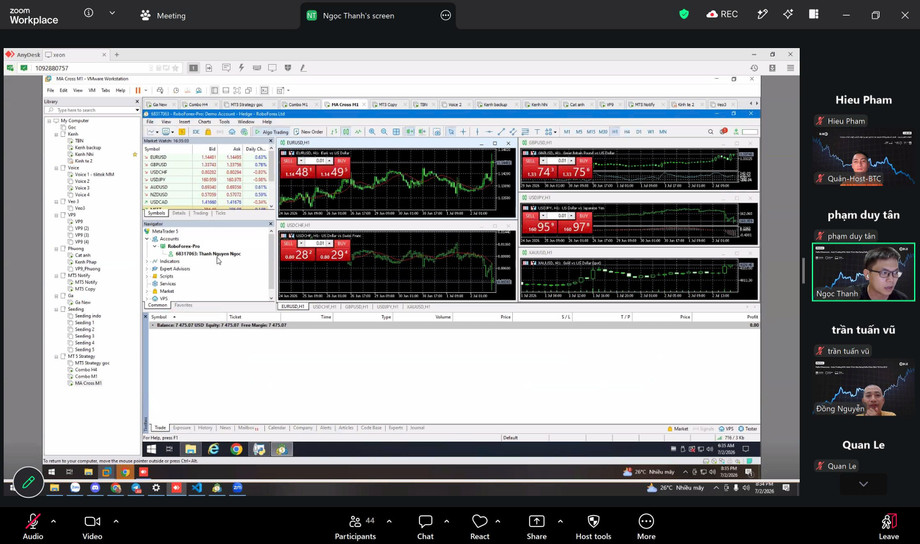Select the text label tool in MetaTrader
920x544 pixels.
(537, 132)
